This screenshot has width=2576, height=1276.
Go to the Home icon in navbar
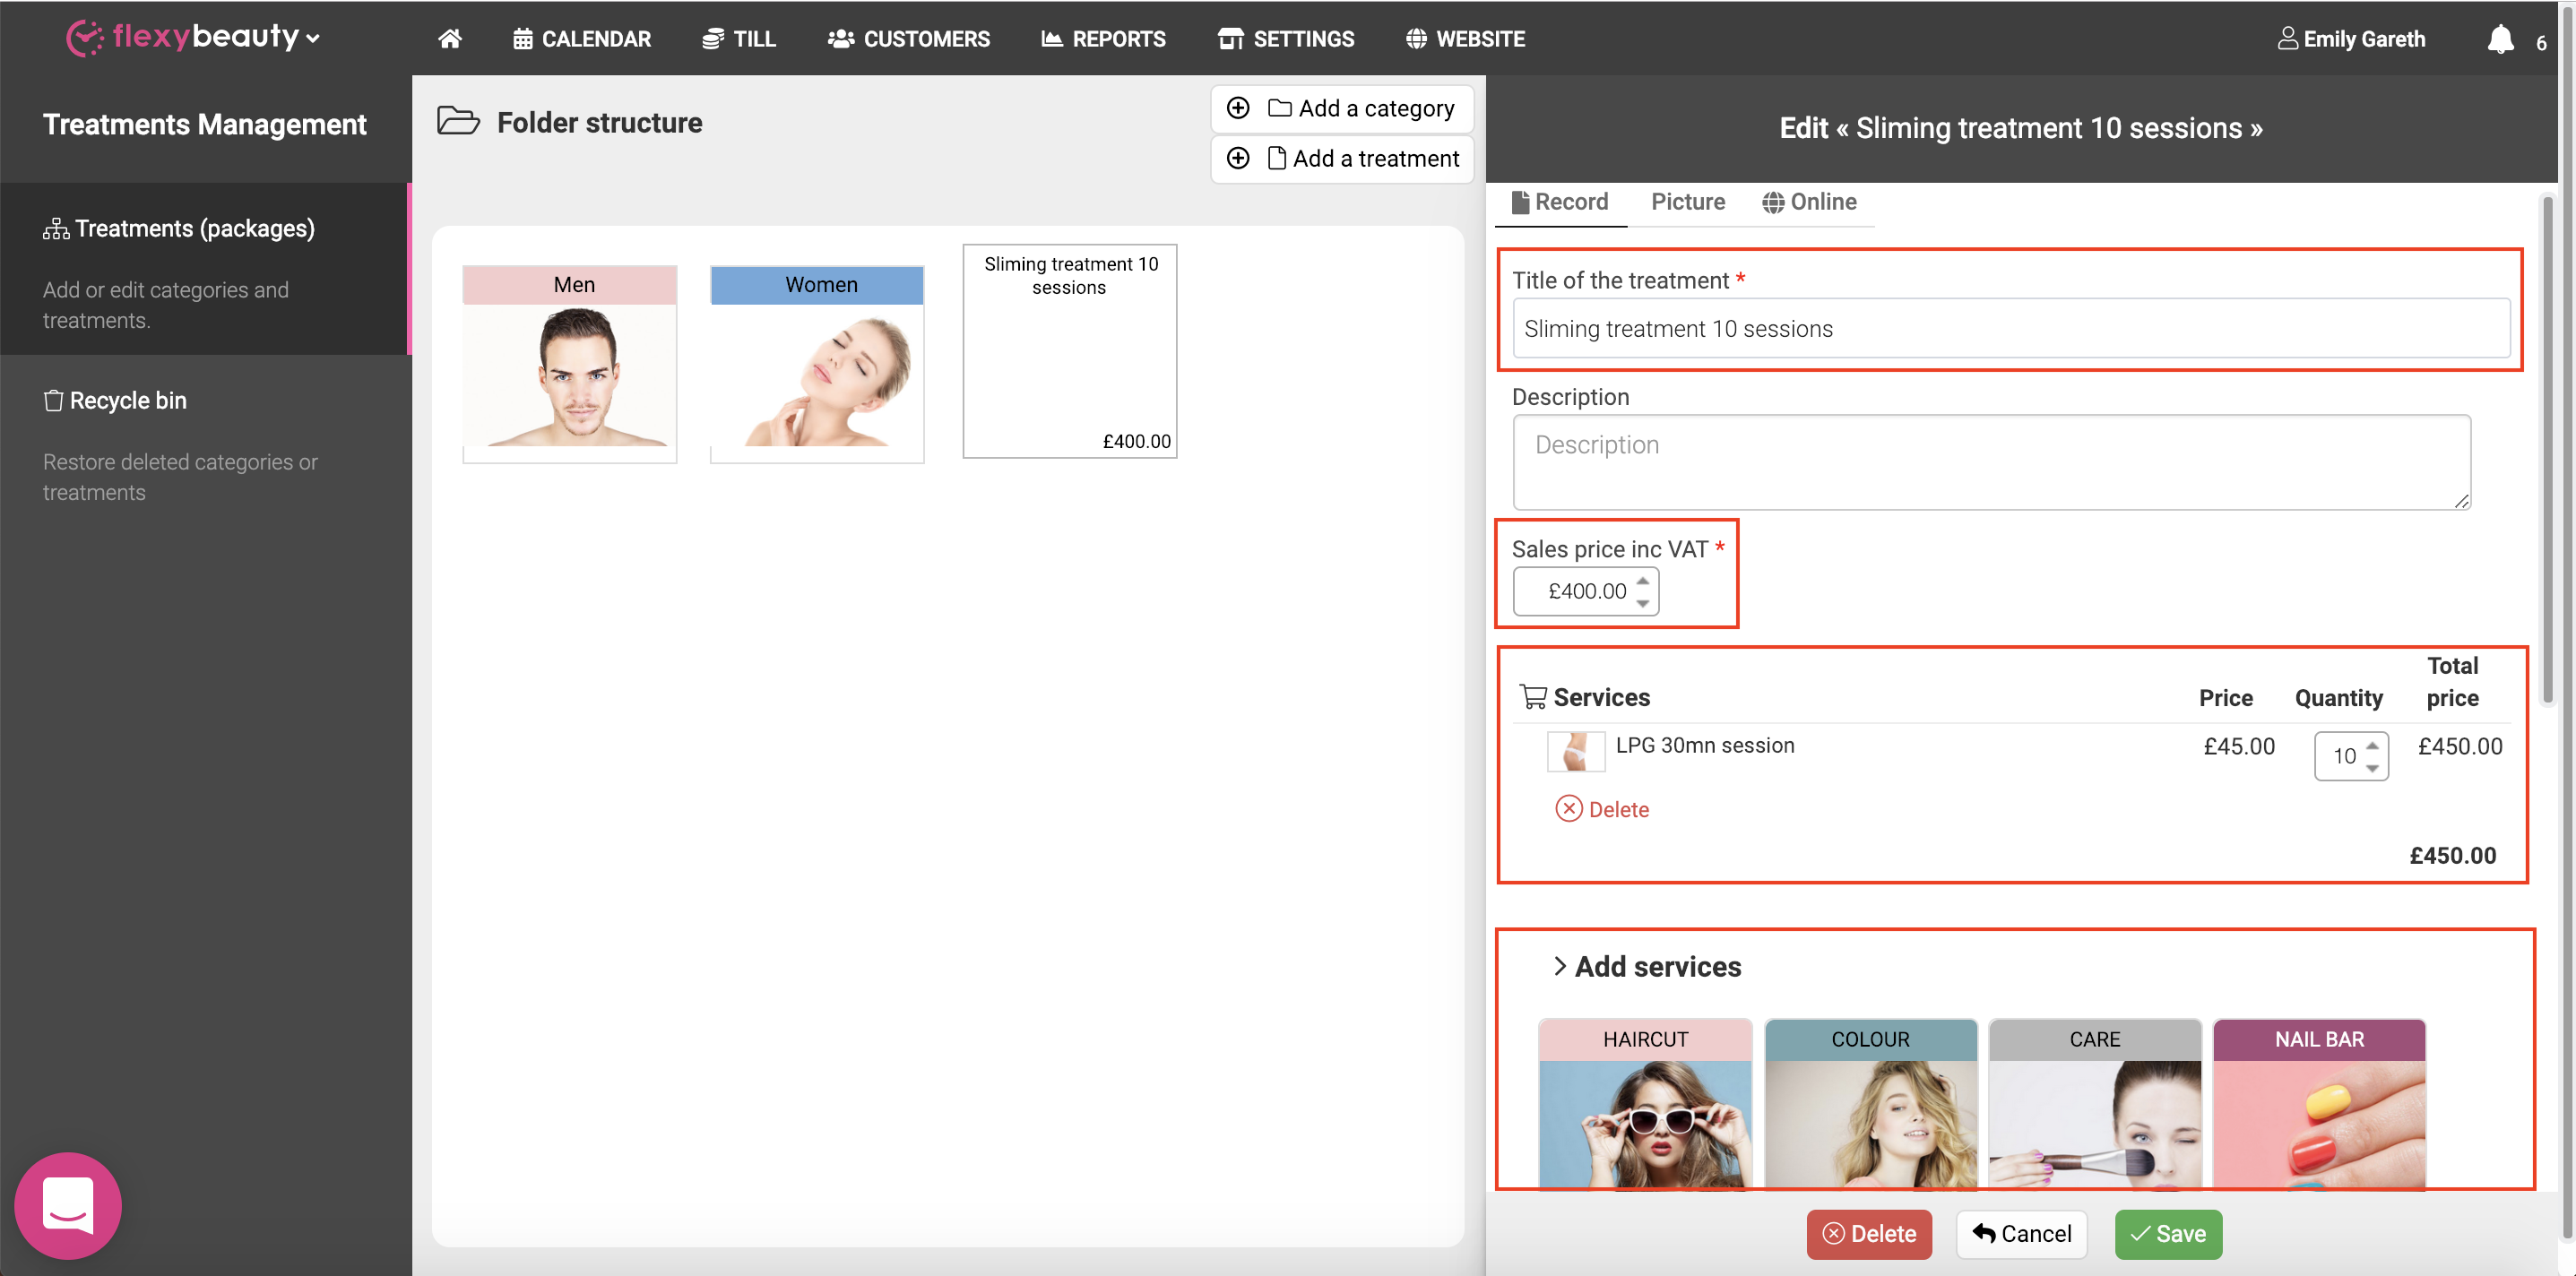coord(450,39)
